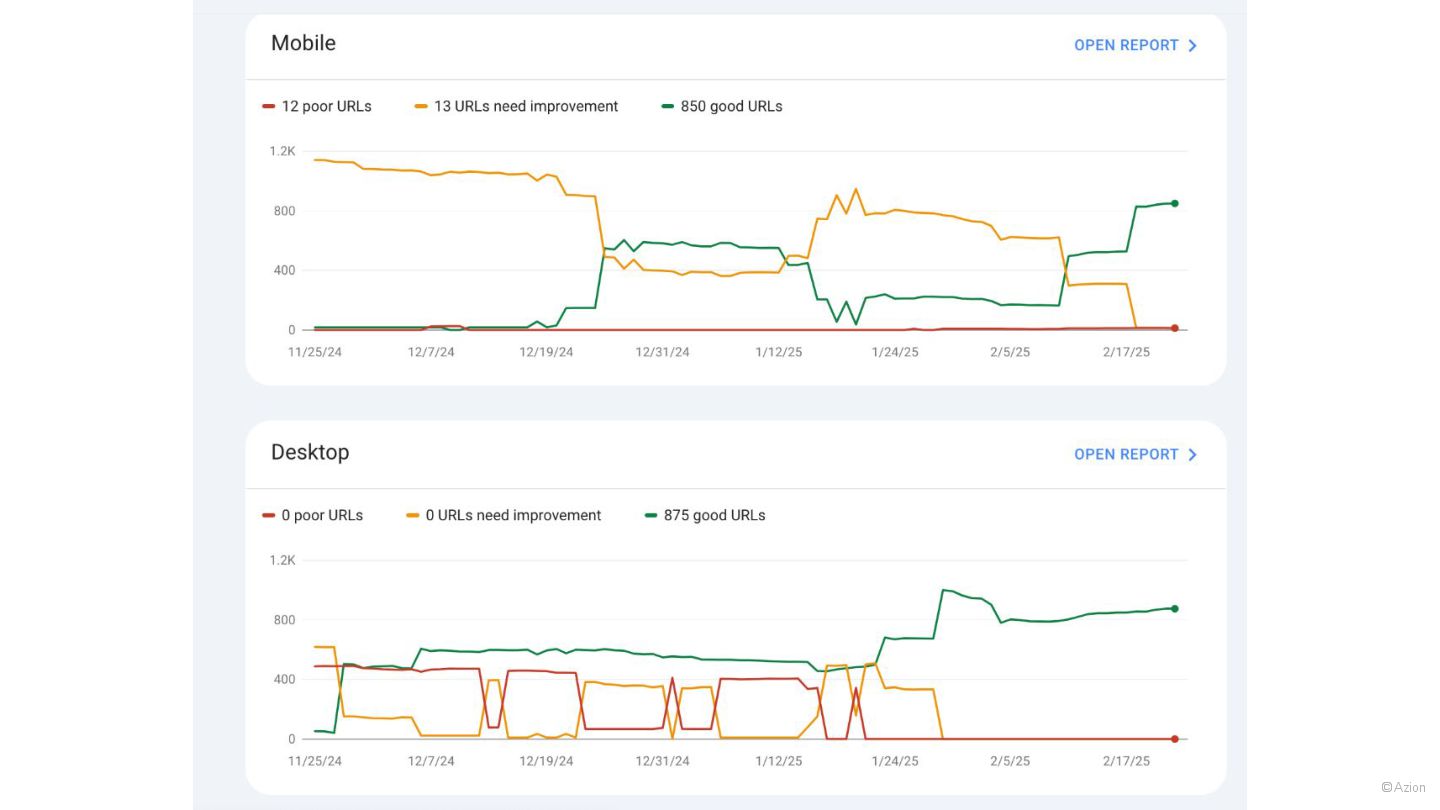Click the red endpoint dot on Mobile chart
Screen dimensions: 1440x810
[1175, 328]
